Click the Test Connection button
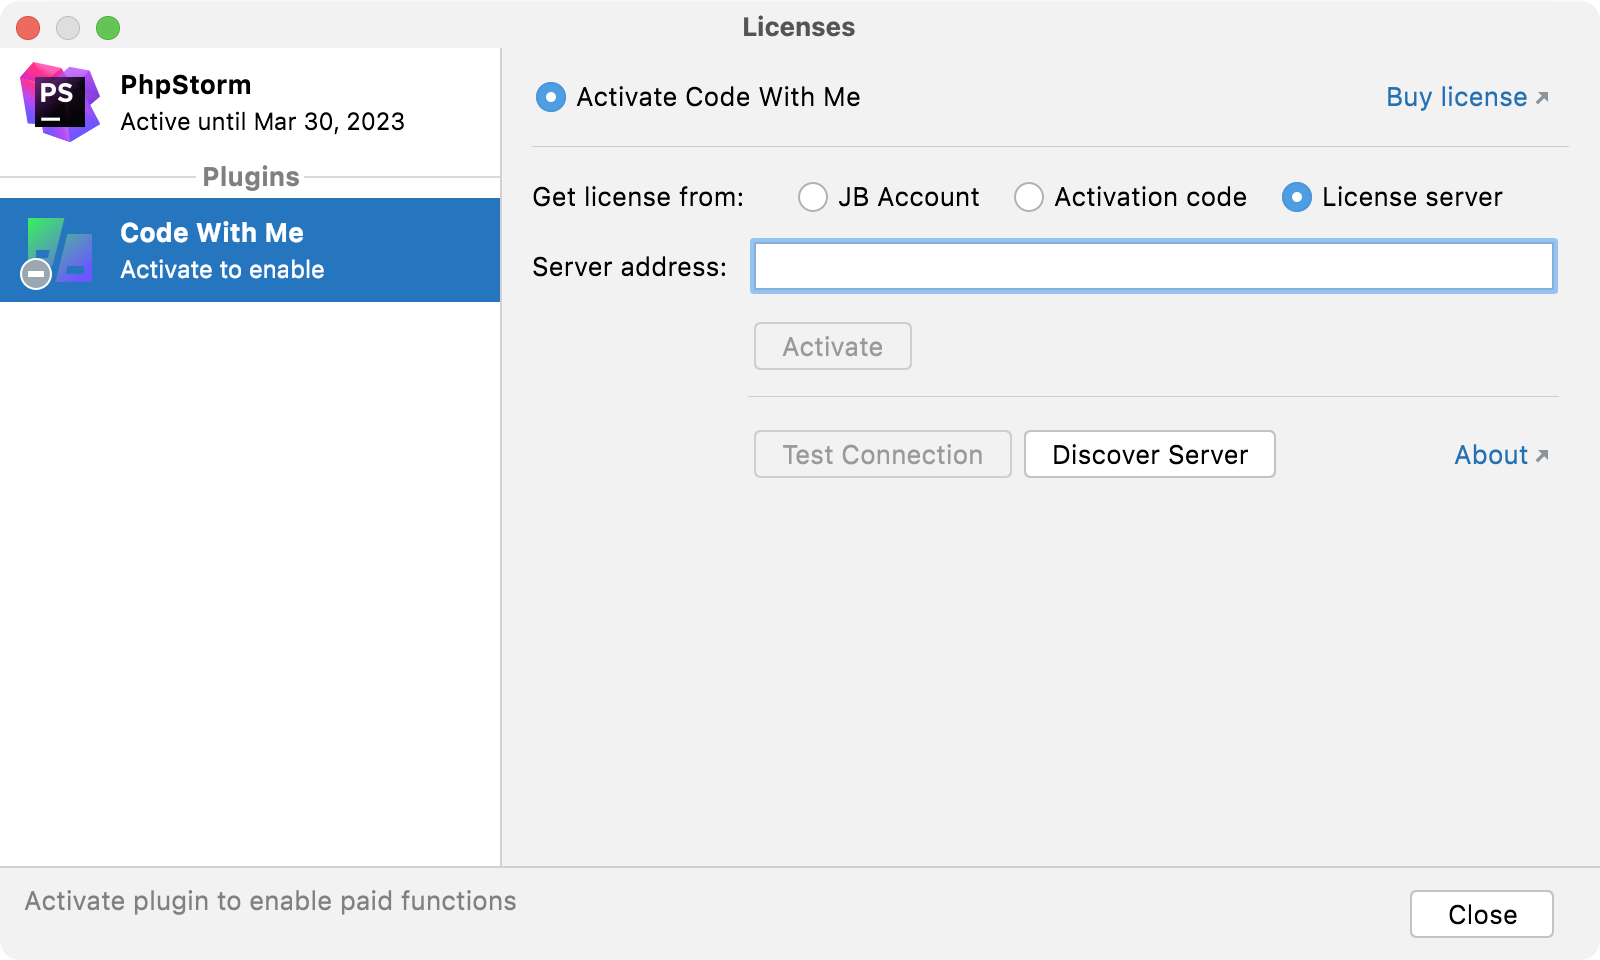Viewport: 1600px width, 960px height. tap(882, 455)
